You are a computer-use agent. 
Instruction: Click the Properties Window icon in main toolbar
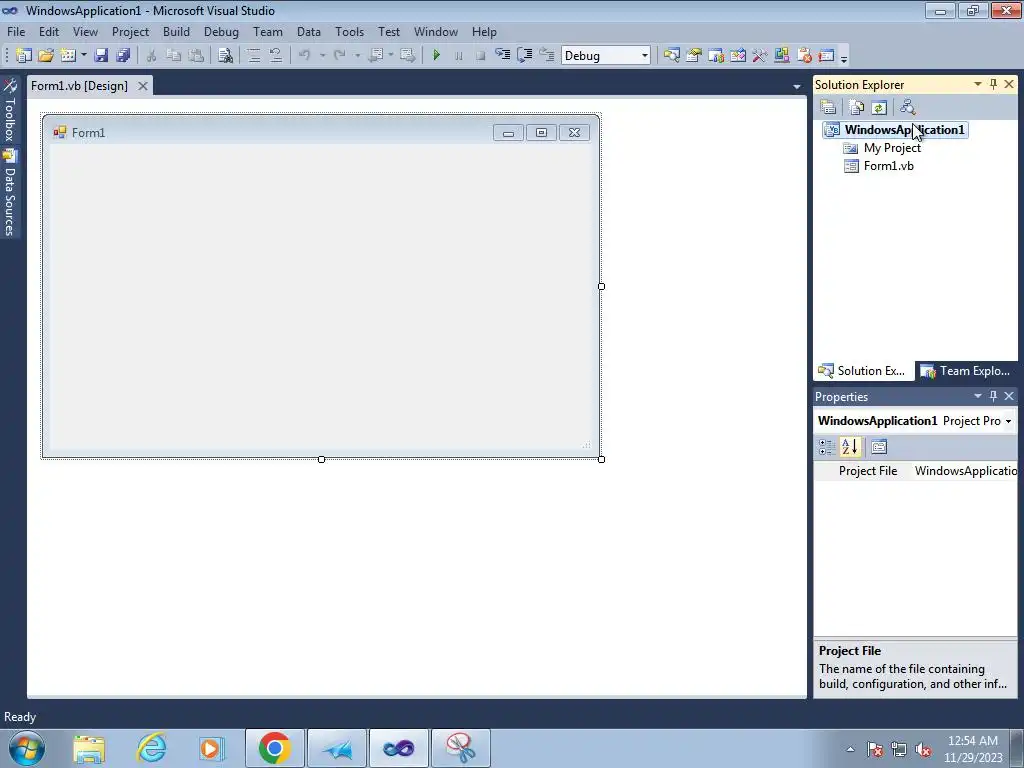pos(694,56)
